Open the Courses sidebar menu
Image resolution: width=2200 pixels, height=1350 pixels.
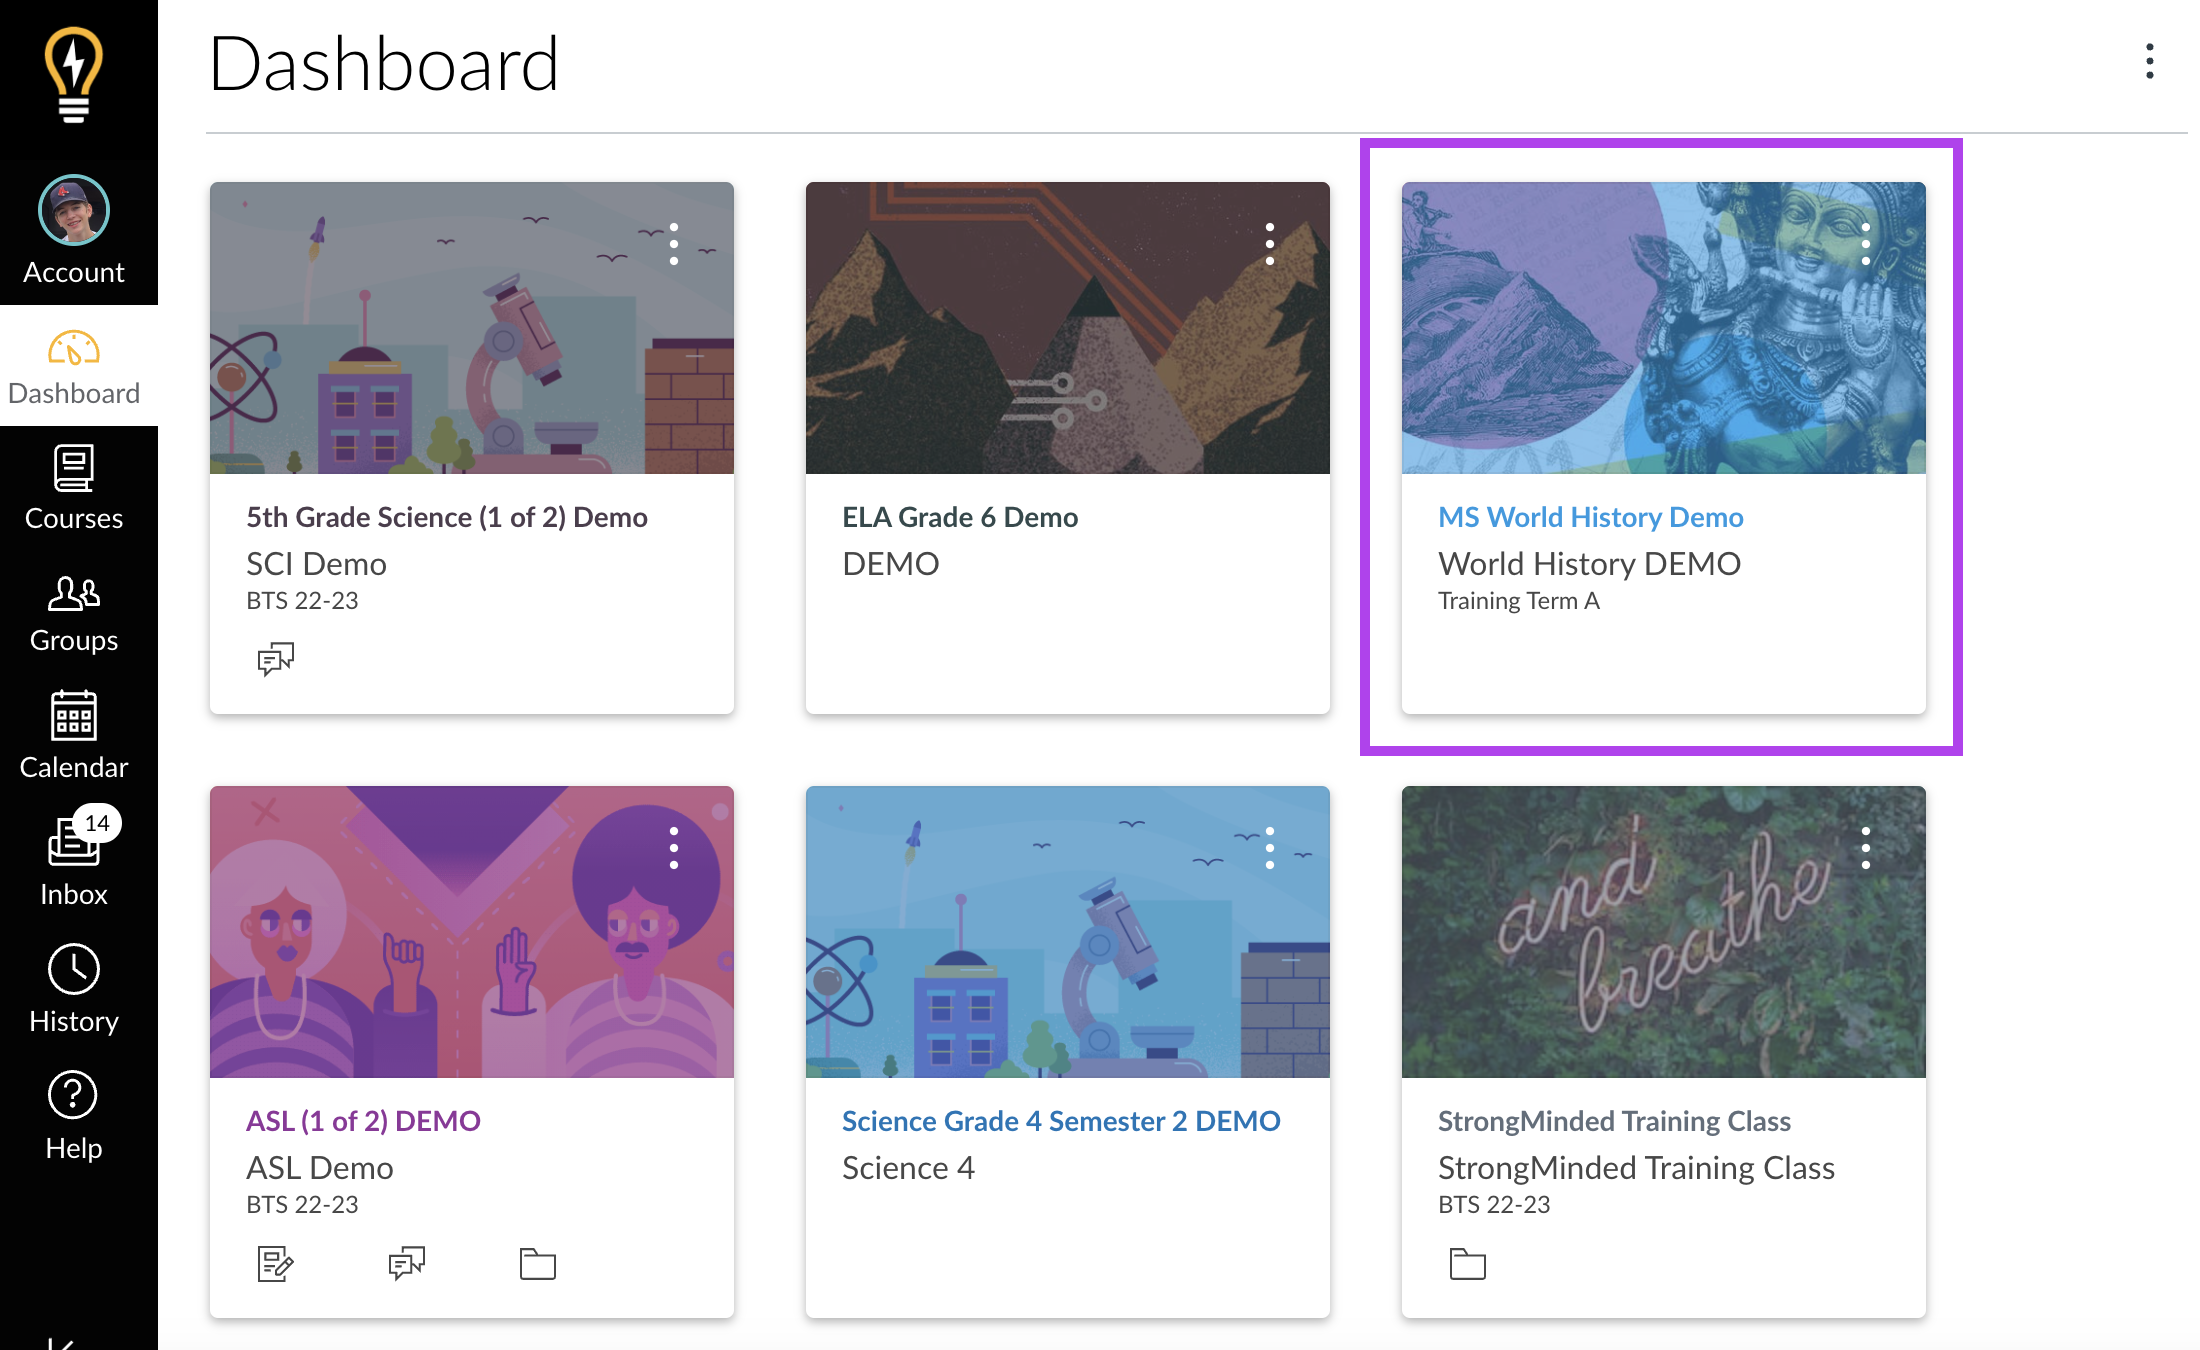coord(74,488)
